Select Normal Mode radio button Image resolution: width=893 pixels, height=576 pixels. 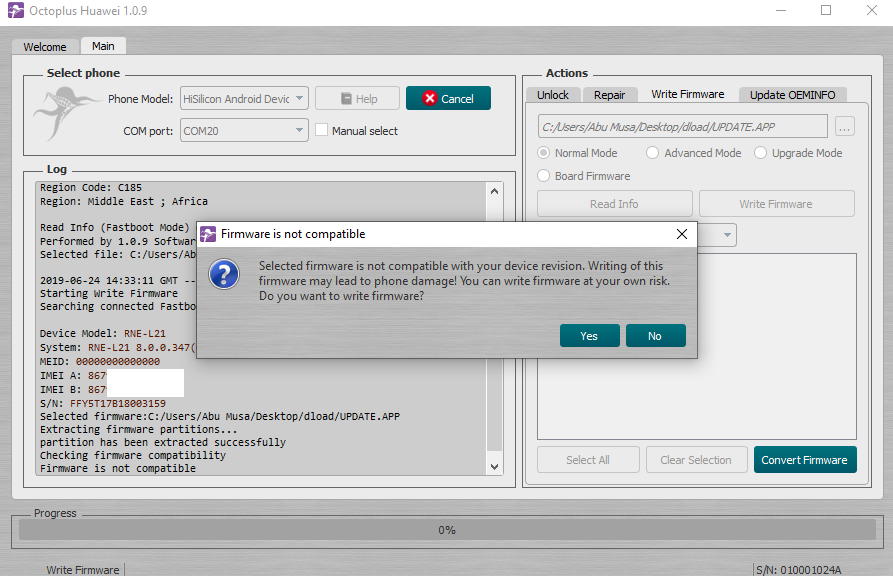544,153
